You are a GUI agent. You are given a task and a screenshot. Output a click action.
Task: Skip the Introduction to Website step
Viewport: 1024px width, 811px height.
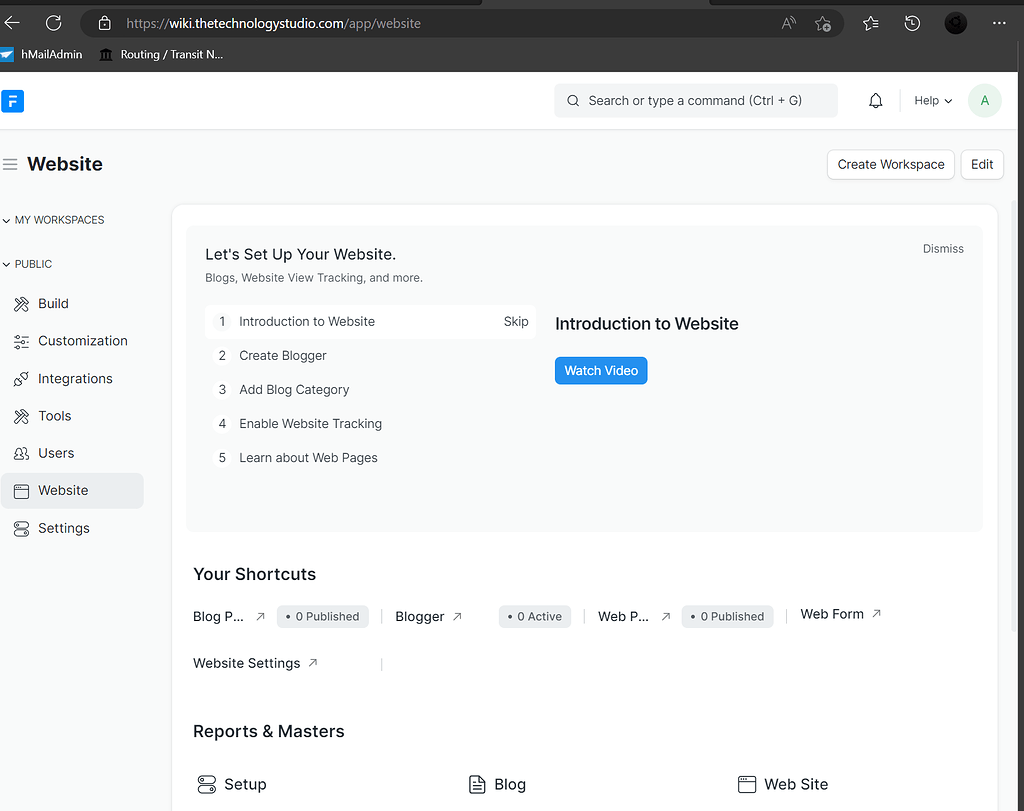[x=516, y=321]
